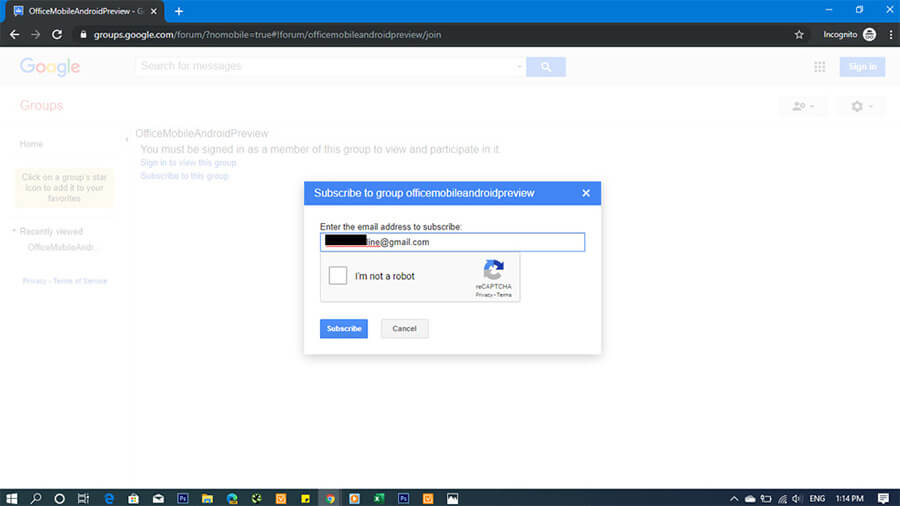
Task: Select the OfficeMobileAndroidPreview browser tab
Action: (80, 11)
